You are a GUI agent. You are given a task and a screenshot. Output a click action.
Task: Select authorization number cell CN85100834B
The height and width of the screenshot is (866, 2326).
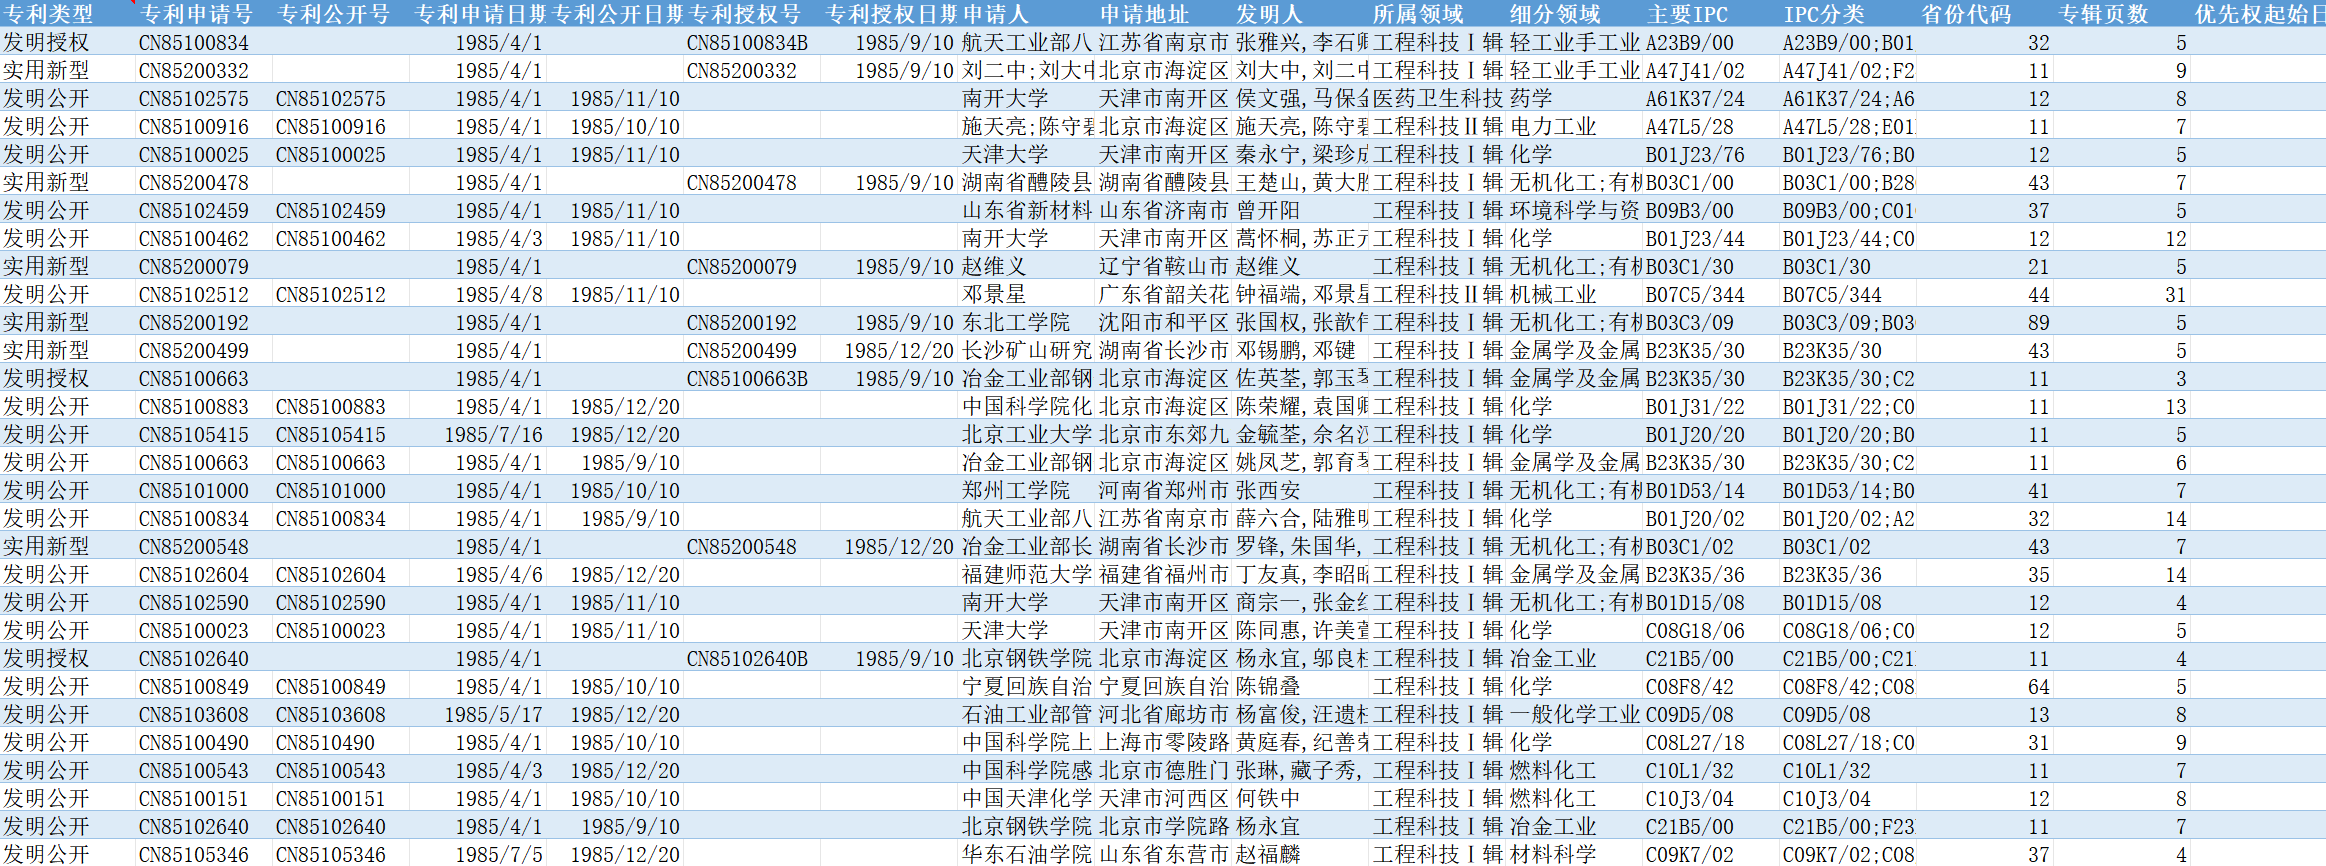(747, 43)
